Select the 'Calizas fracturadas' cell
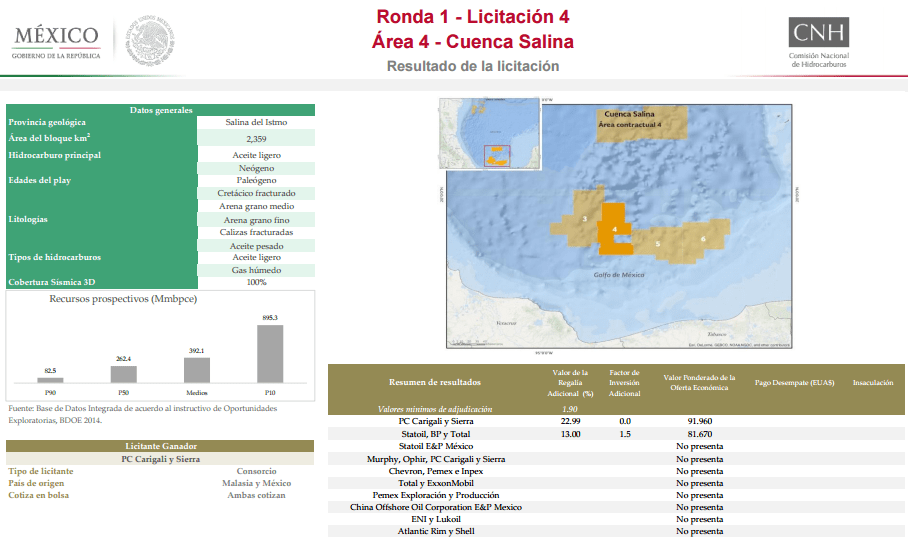The width and height of the screenshot is (908, 538). [256, 232]
